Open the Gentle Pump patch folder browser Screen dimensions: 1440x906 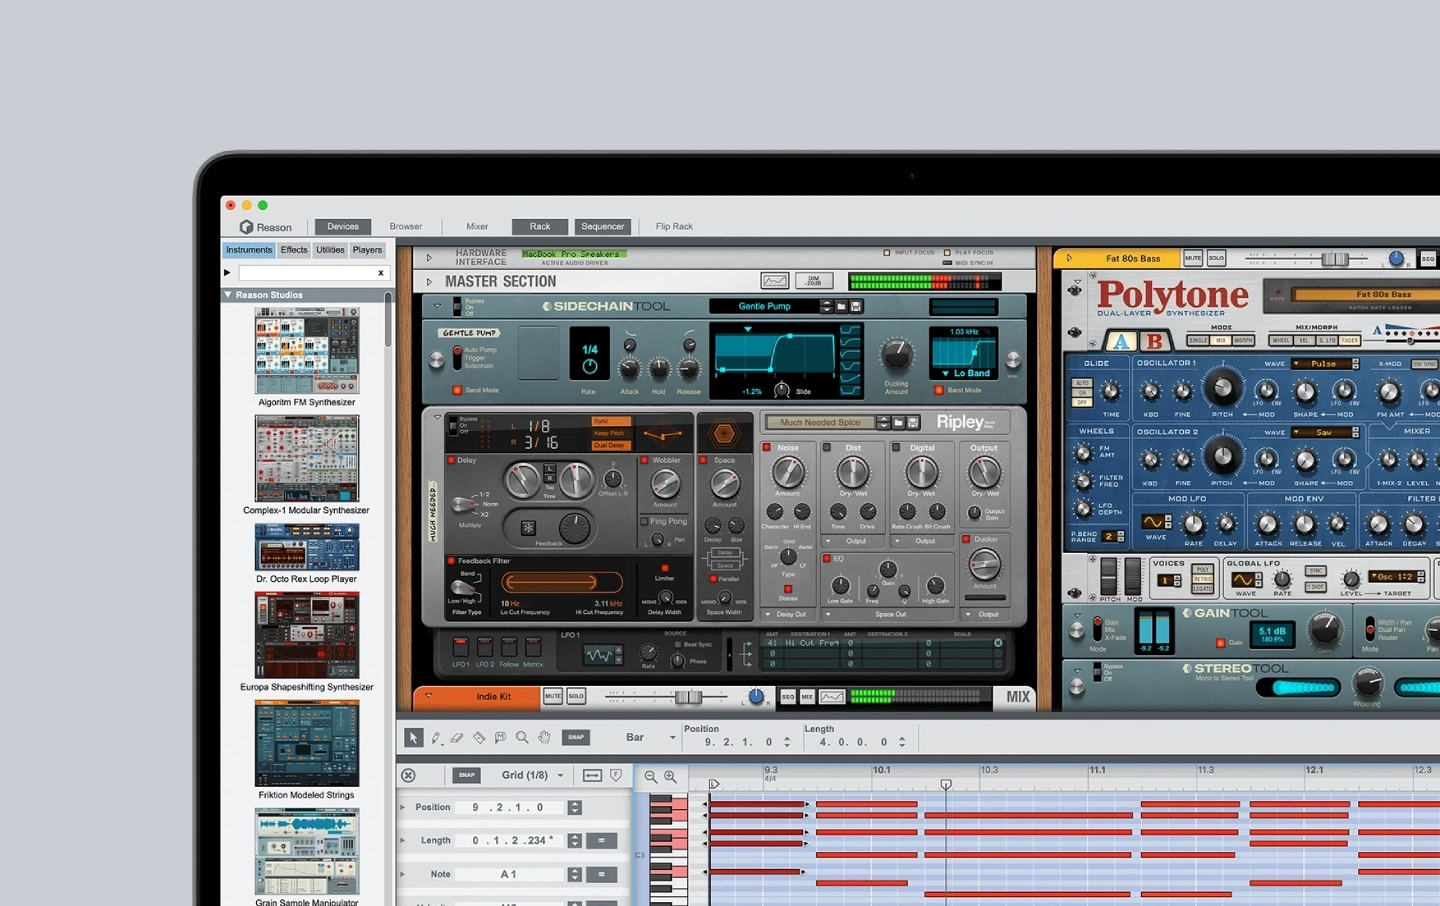point(841,306)
